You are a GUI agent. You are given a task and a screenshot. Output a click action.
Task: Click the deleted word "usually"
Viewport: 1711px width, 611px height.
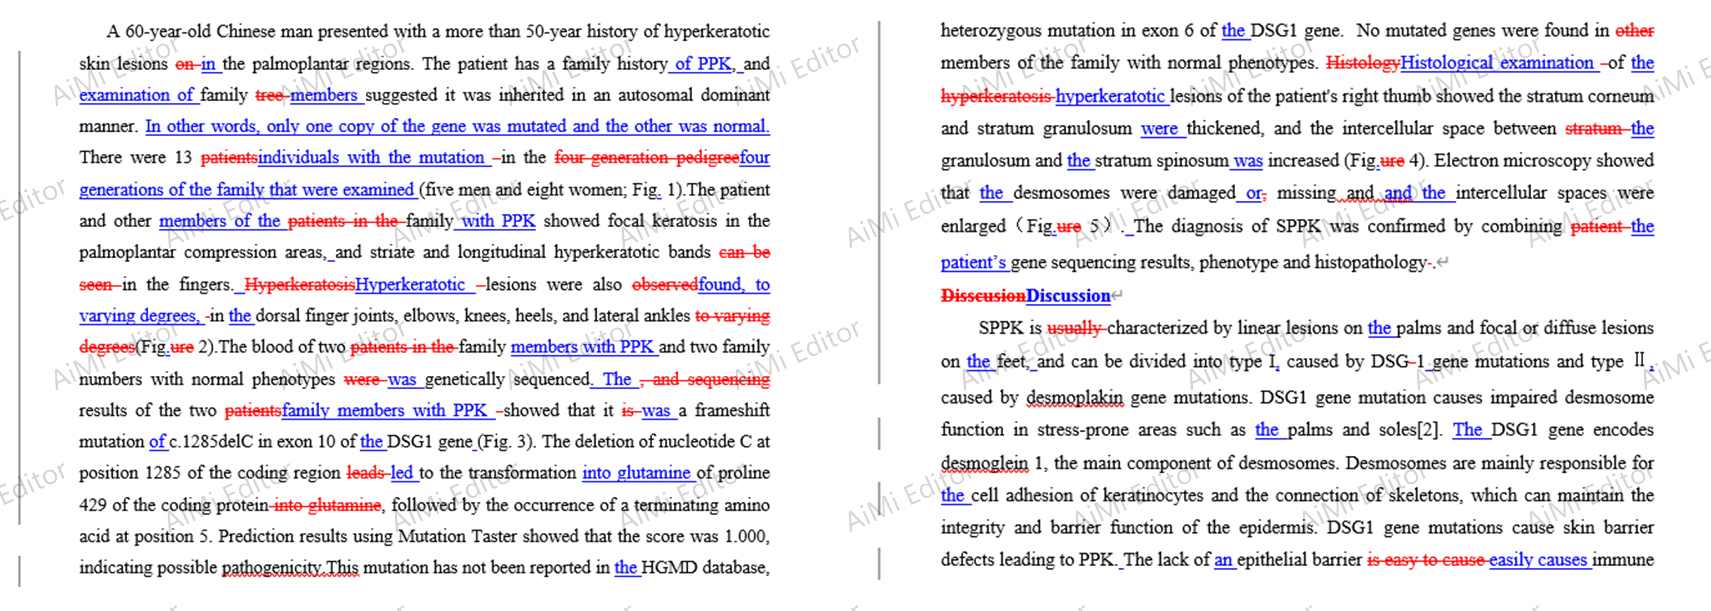[1075, 327]
